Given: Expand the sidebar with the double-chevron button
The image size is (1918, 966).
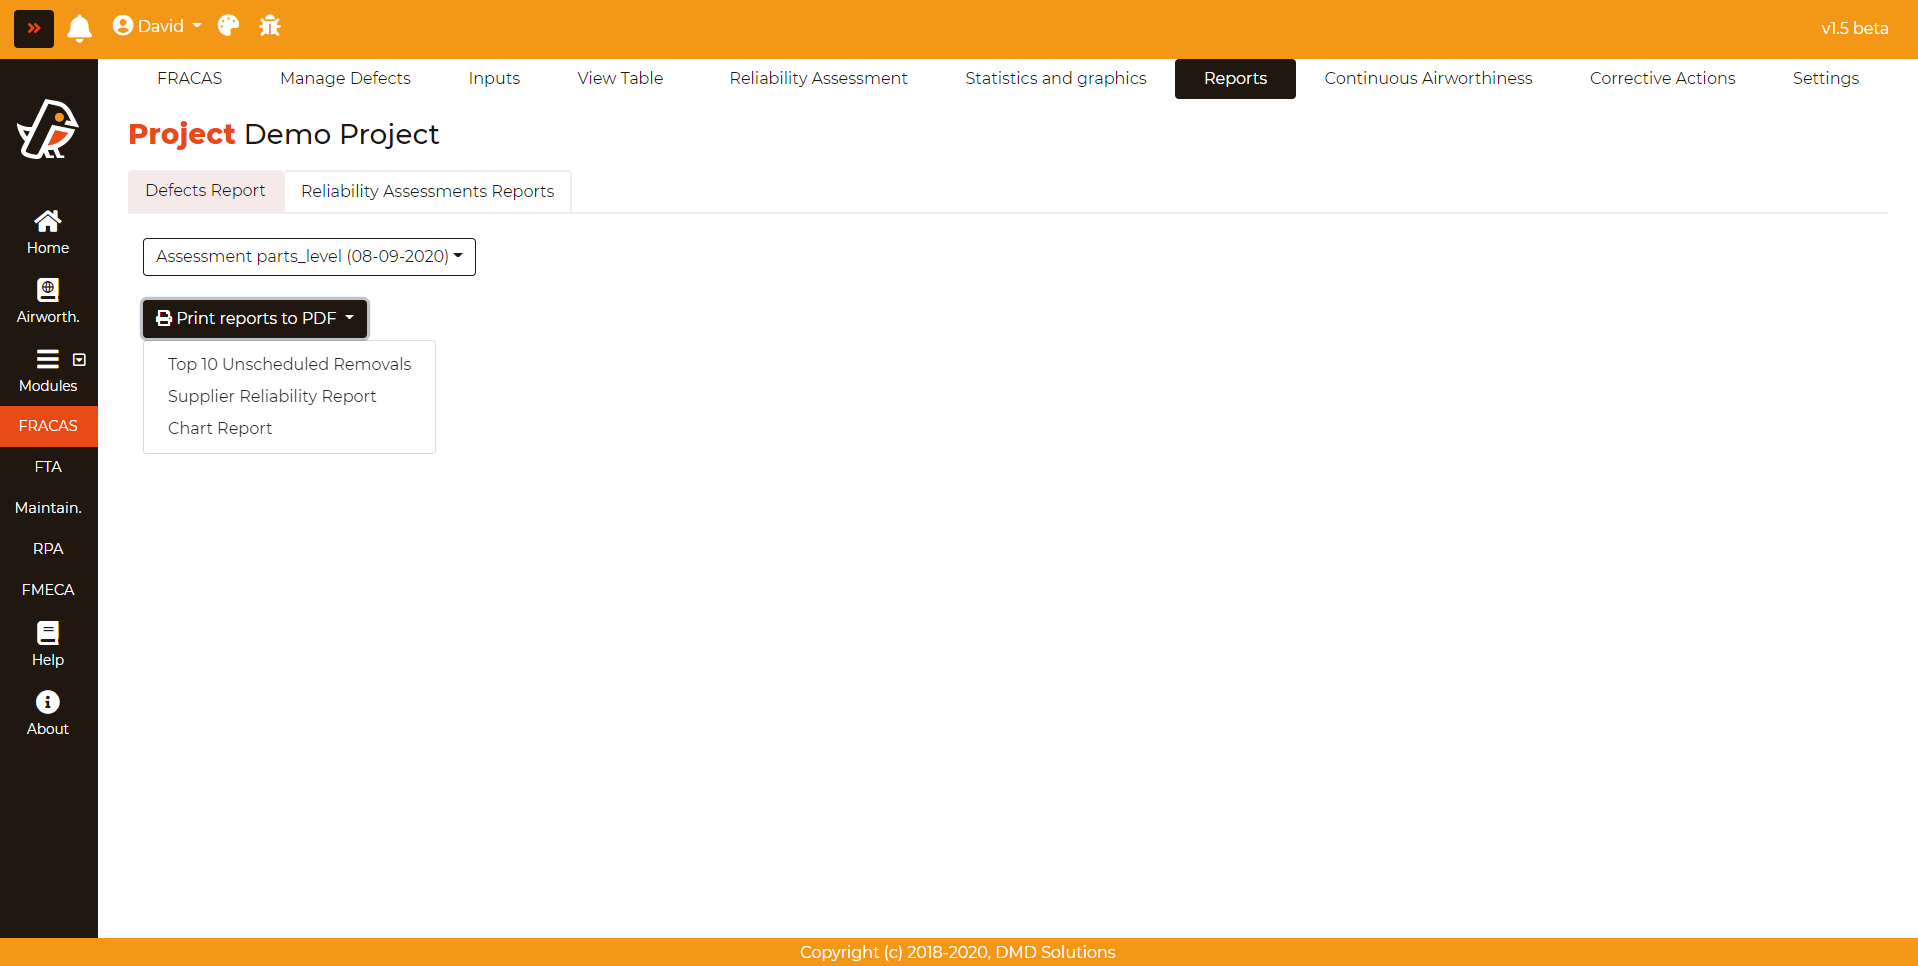Looking at the screenshot, I should 33,28.
